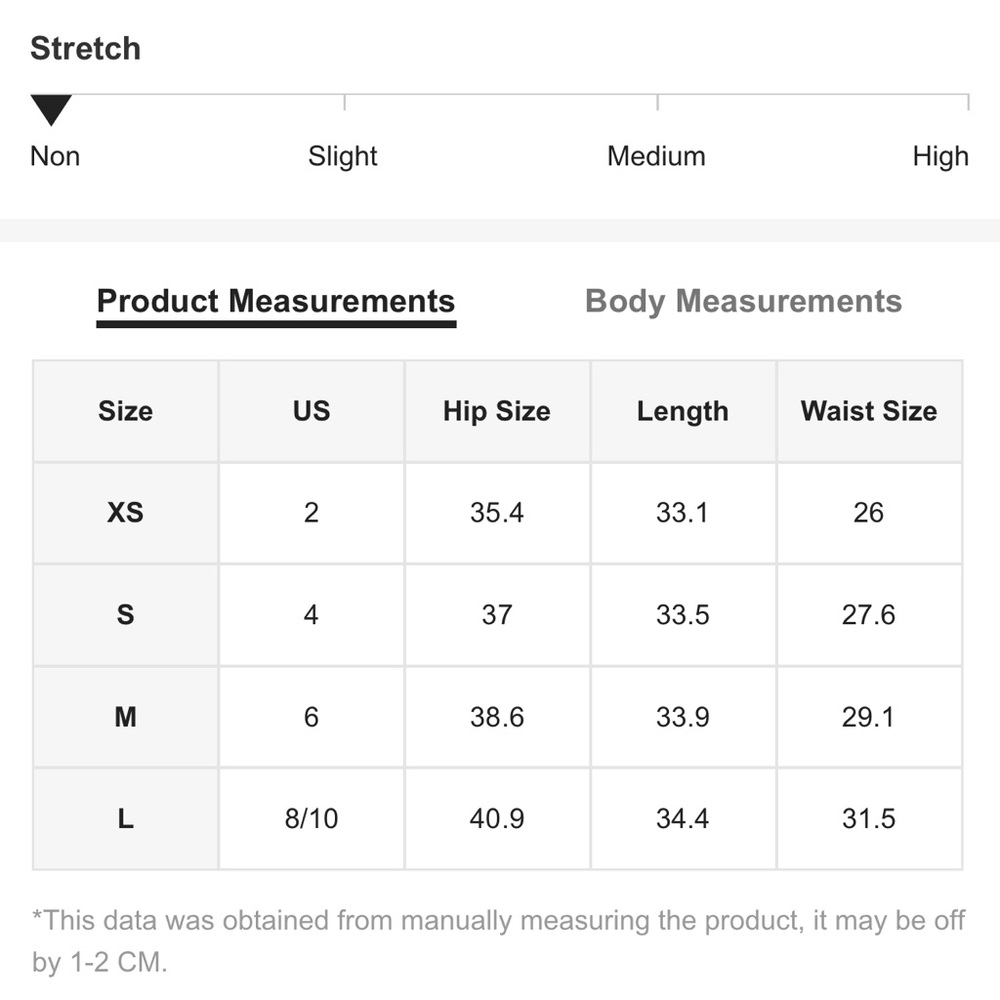This screenshot has width=1000, height=1000.
Task: Select the XS size row
Action: 497,513
